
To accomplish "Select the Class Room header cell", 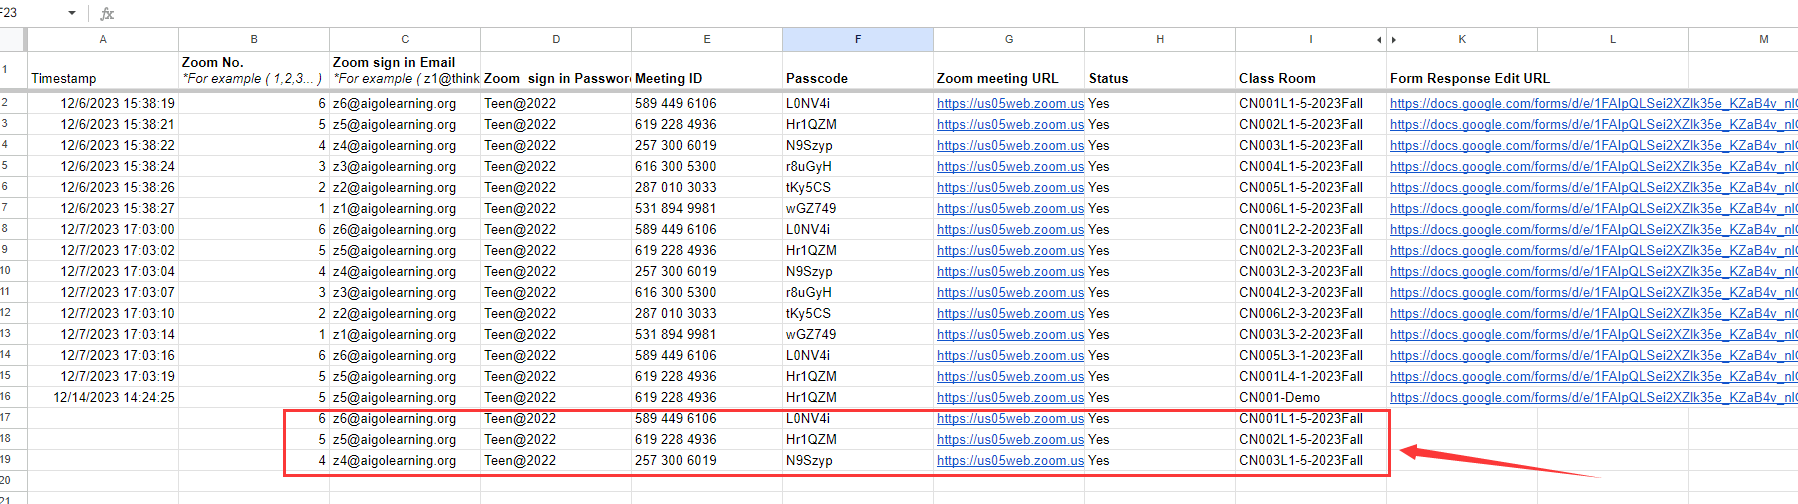I will click(x=1310, y=78).
